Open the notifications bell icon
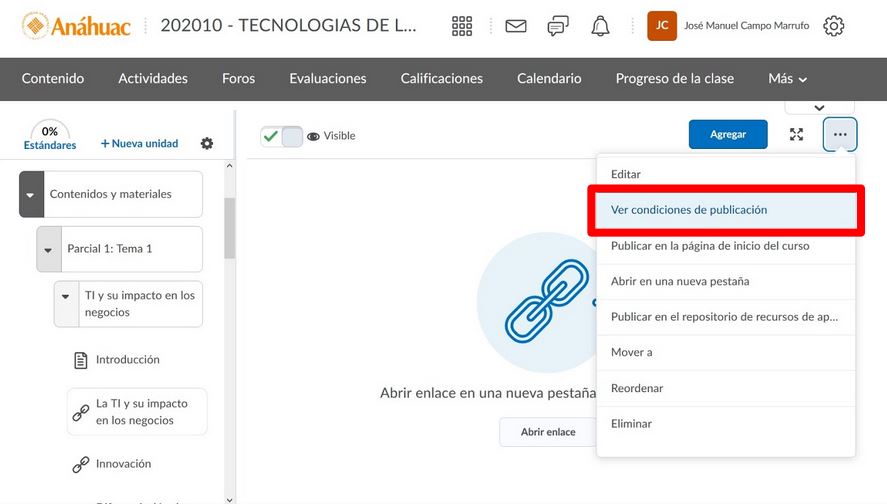This screenshot has height=504, width=887. click(x=600, y=26)
